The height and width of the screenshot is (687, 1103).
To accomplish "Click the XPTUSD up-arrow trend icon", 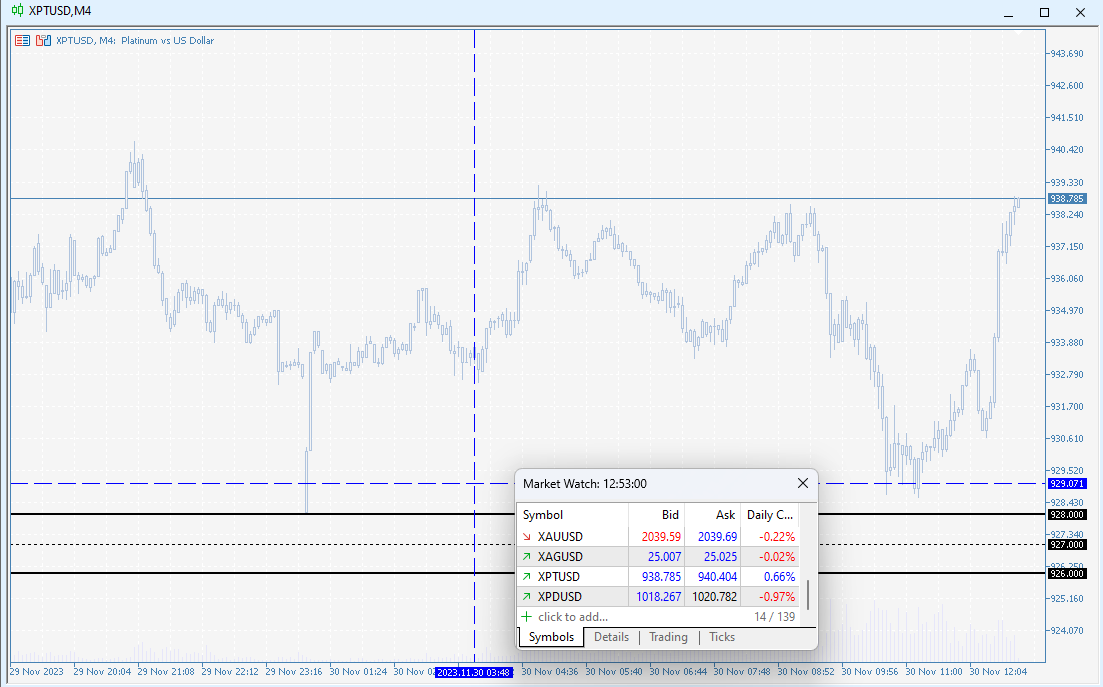I will pyautogui.click(x=526, y=577).
